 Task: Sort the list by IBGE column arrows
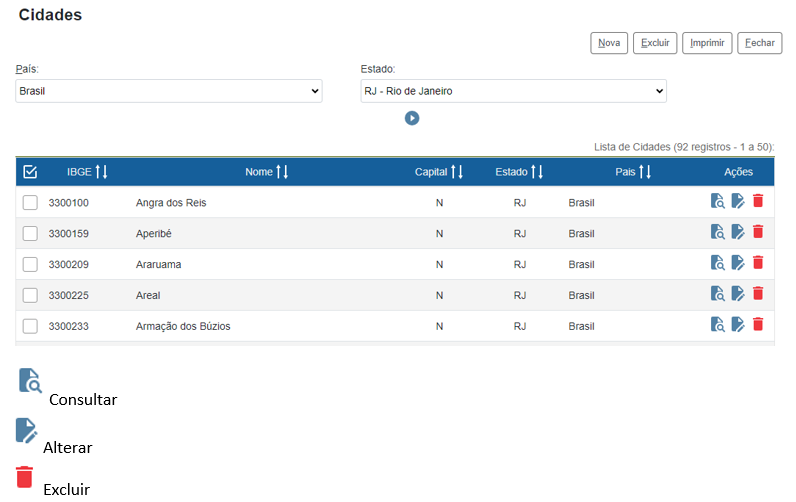pos(101,172)
